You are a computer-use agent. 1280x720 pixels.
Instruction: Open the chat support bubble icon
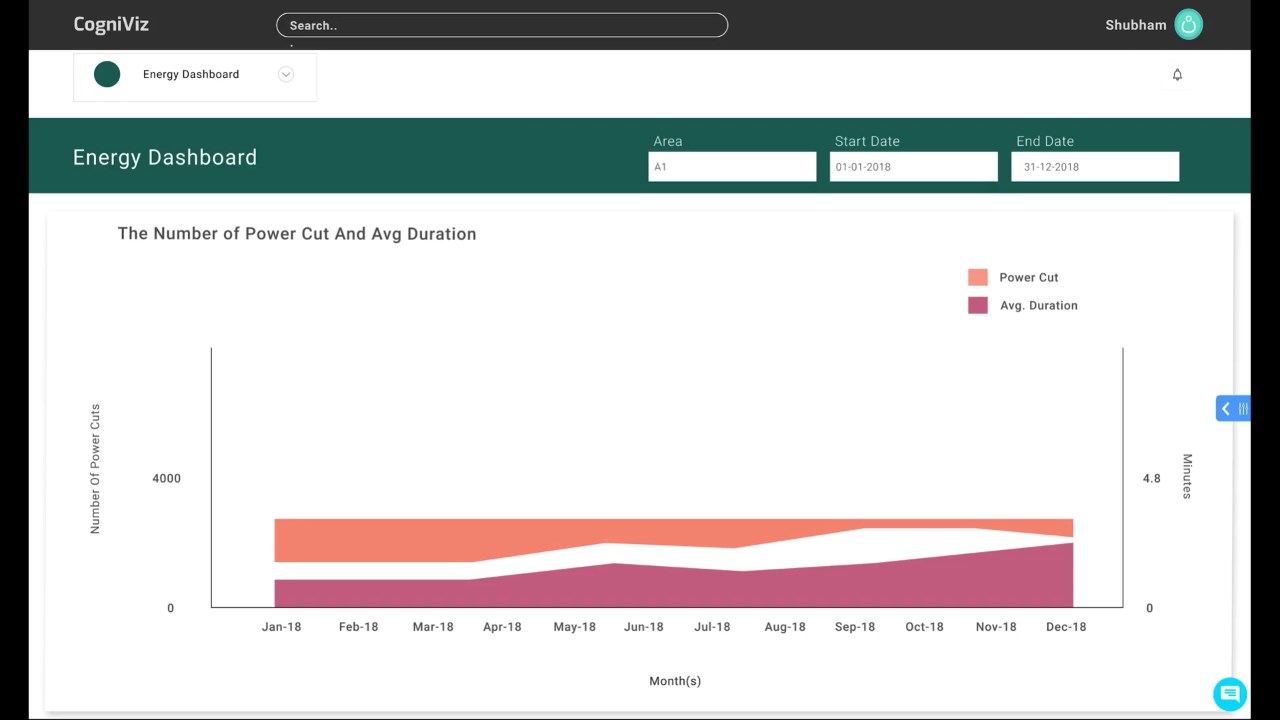tap(1229, 693)
